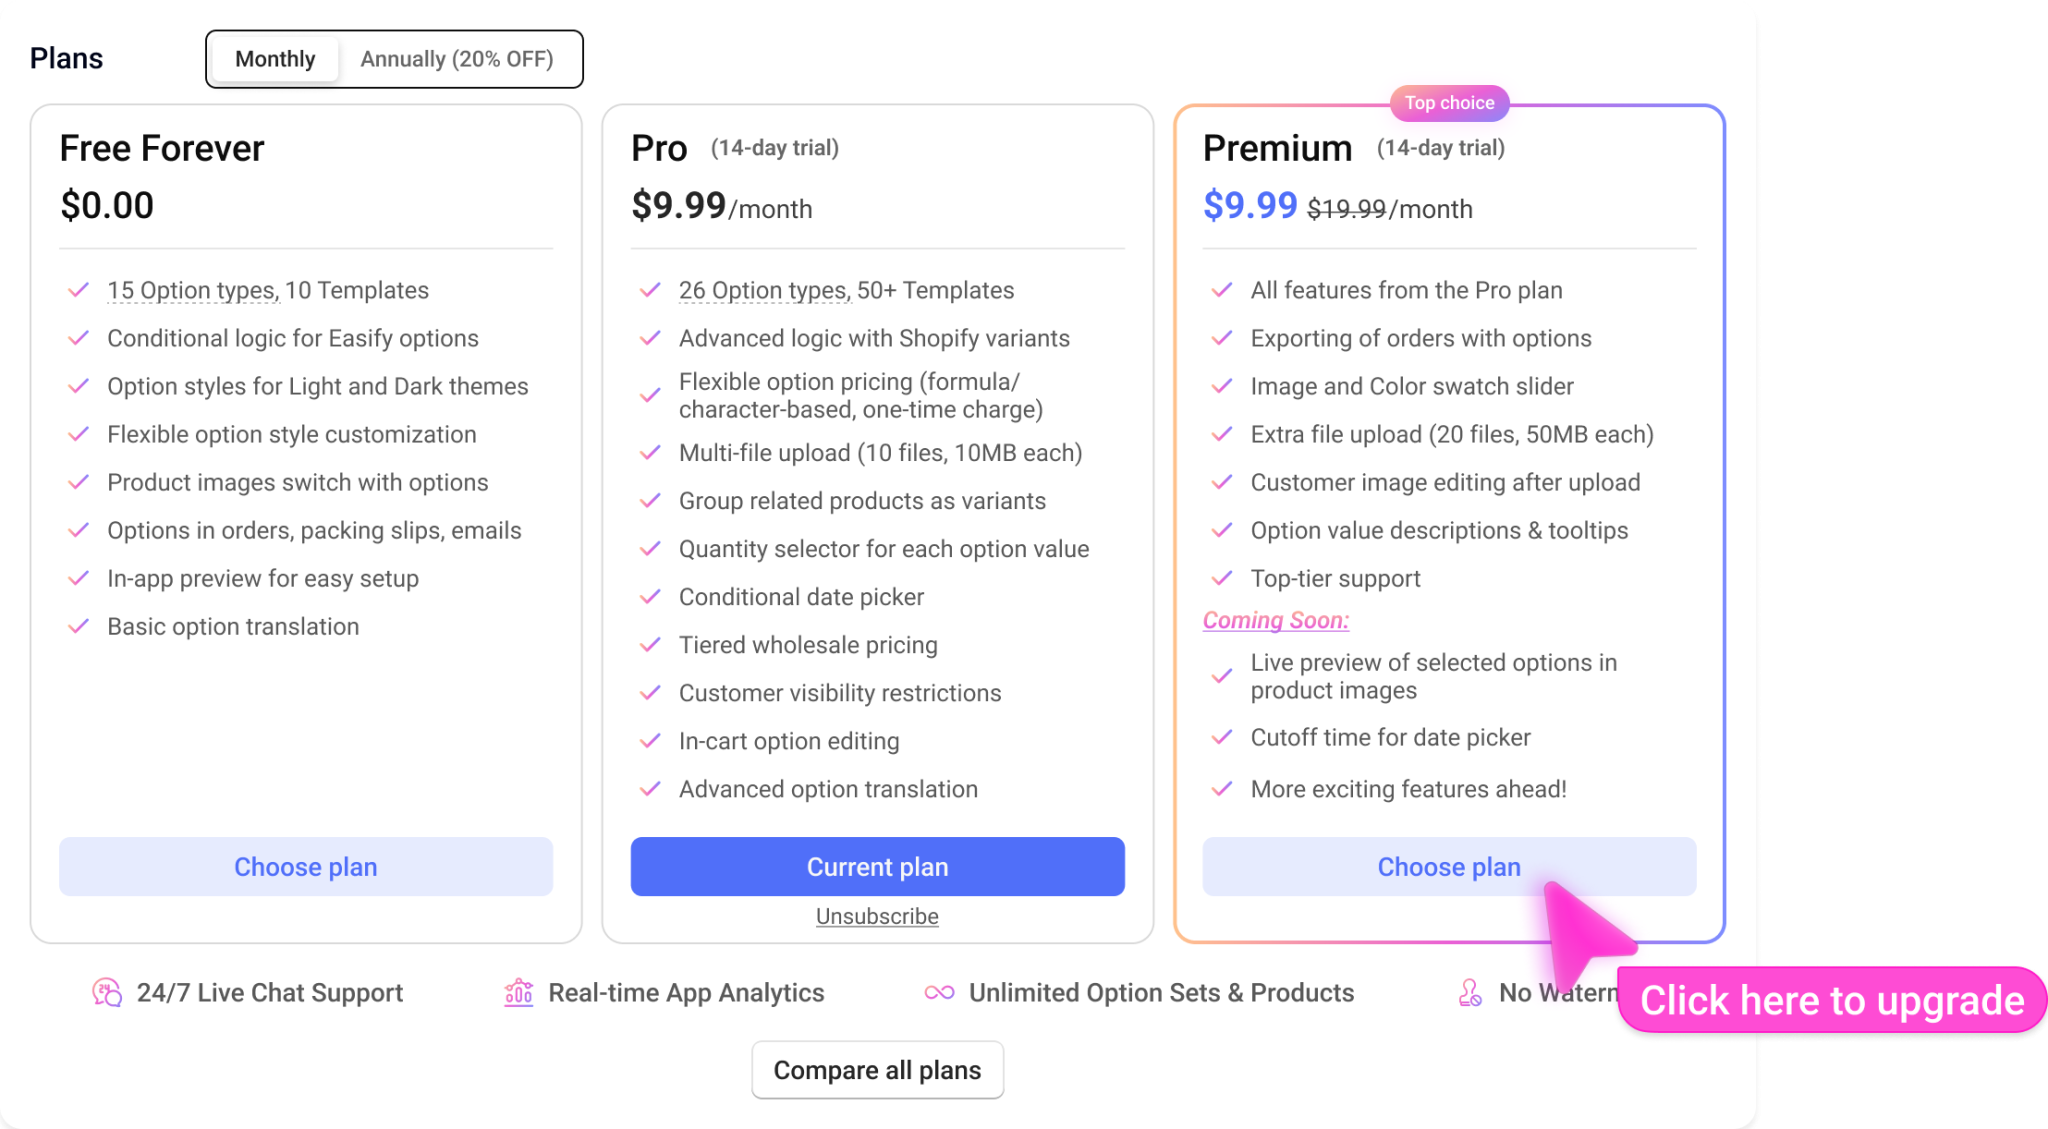Click the checkmark beside Basic option translation

click(78, 626)
